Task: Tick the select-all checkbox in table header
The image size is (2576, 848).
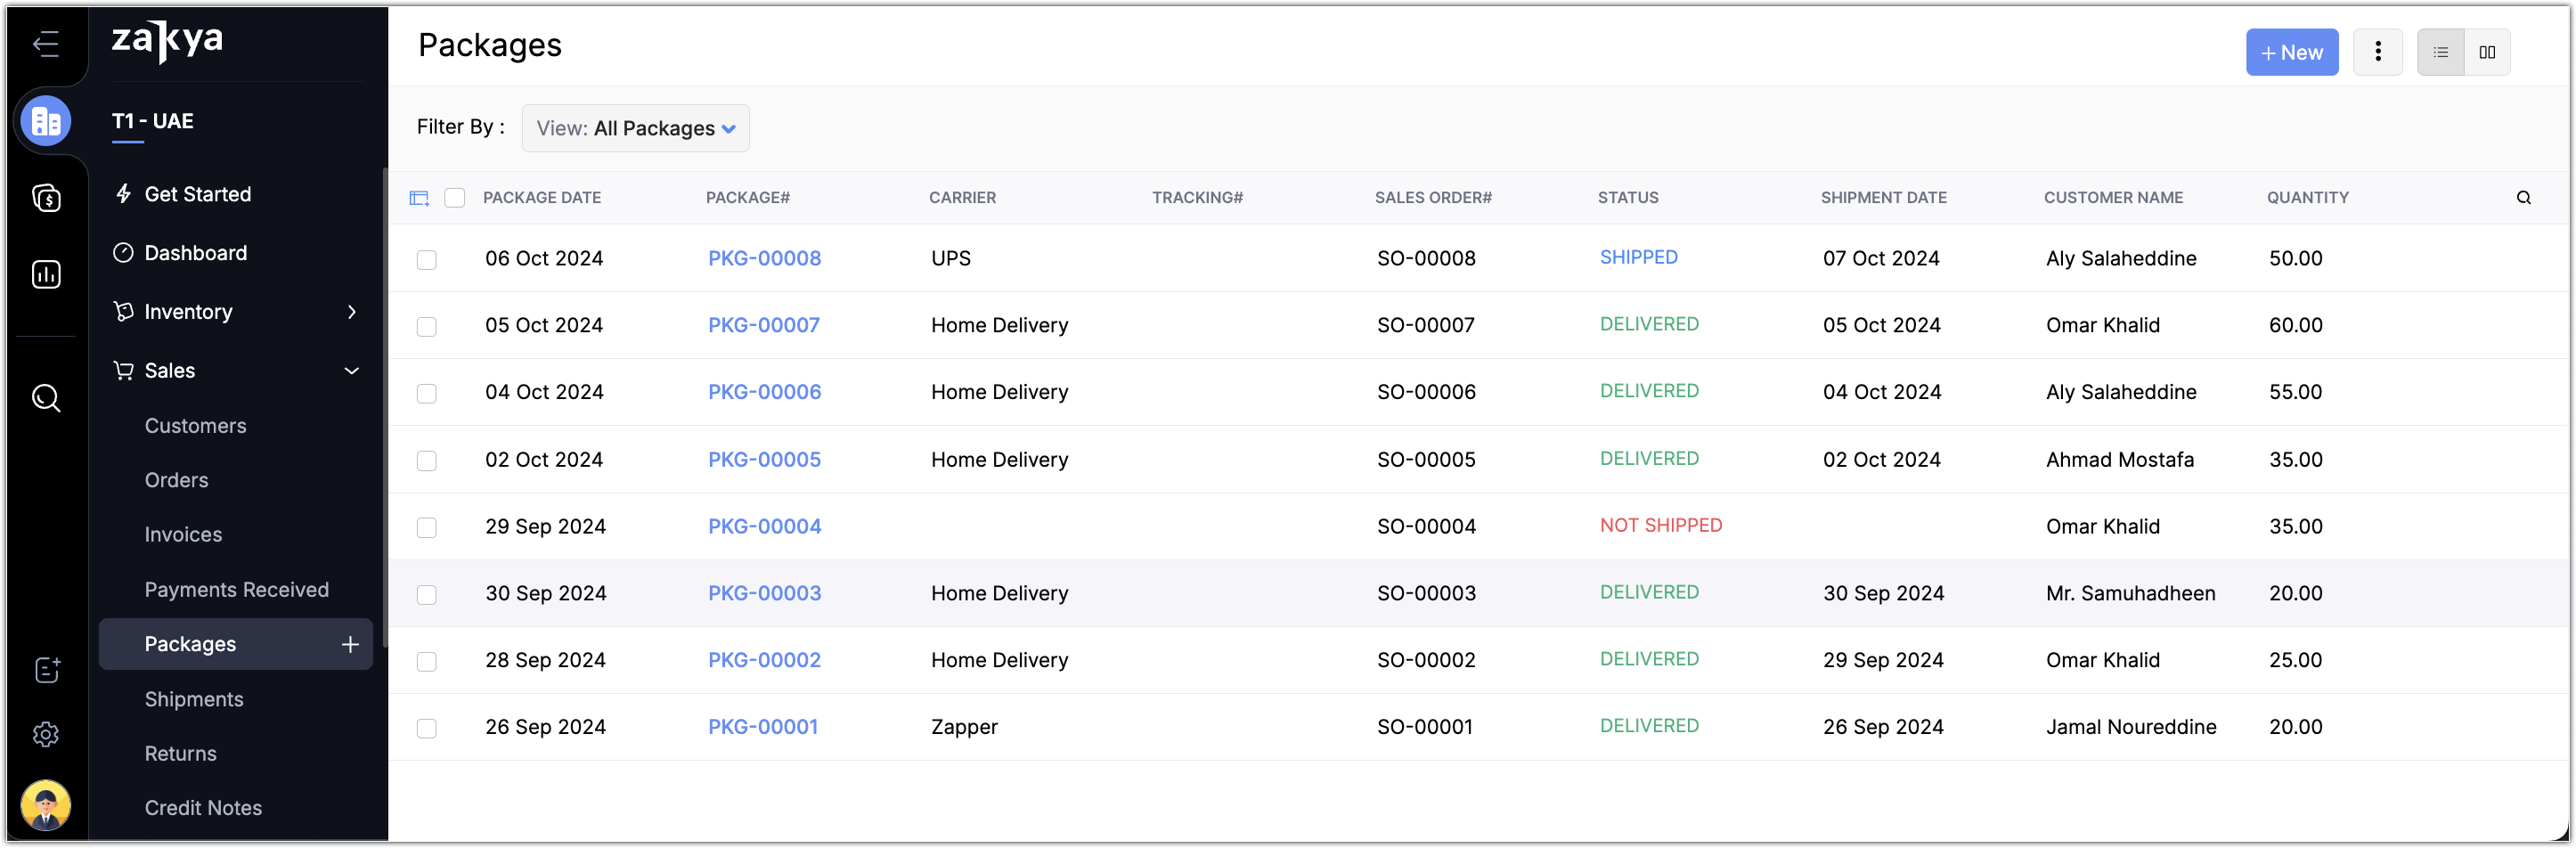Action: (x=455, y=198)
